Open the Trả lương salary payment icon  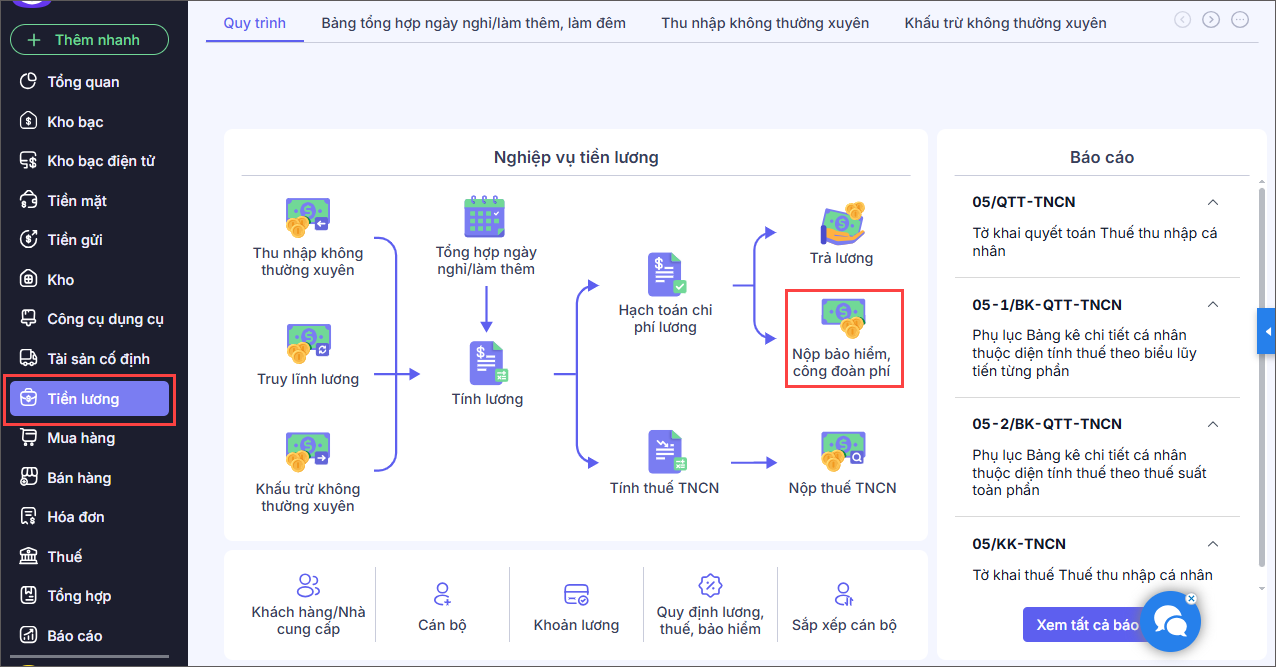[842, 222]
